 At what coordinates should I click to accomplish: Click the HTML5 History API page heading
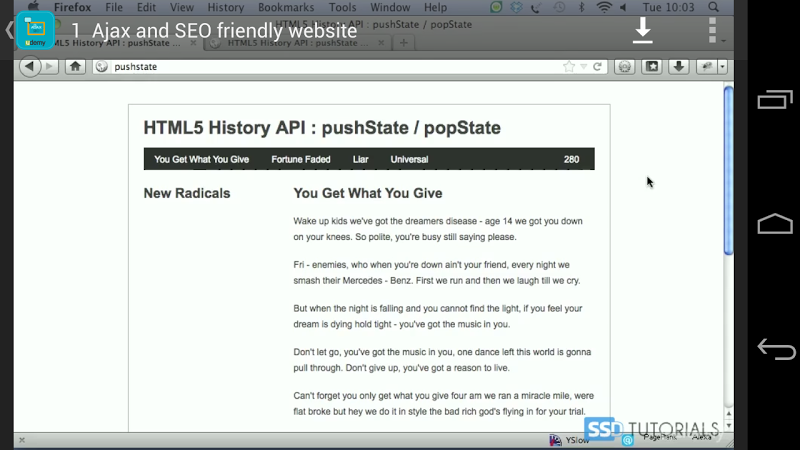click(322, 128)
